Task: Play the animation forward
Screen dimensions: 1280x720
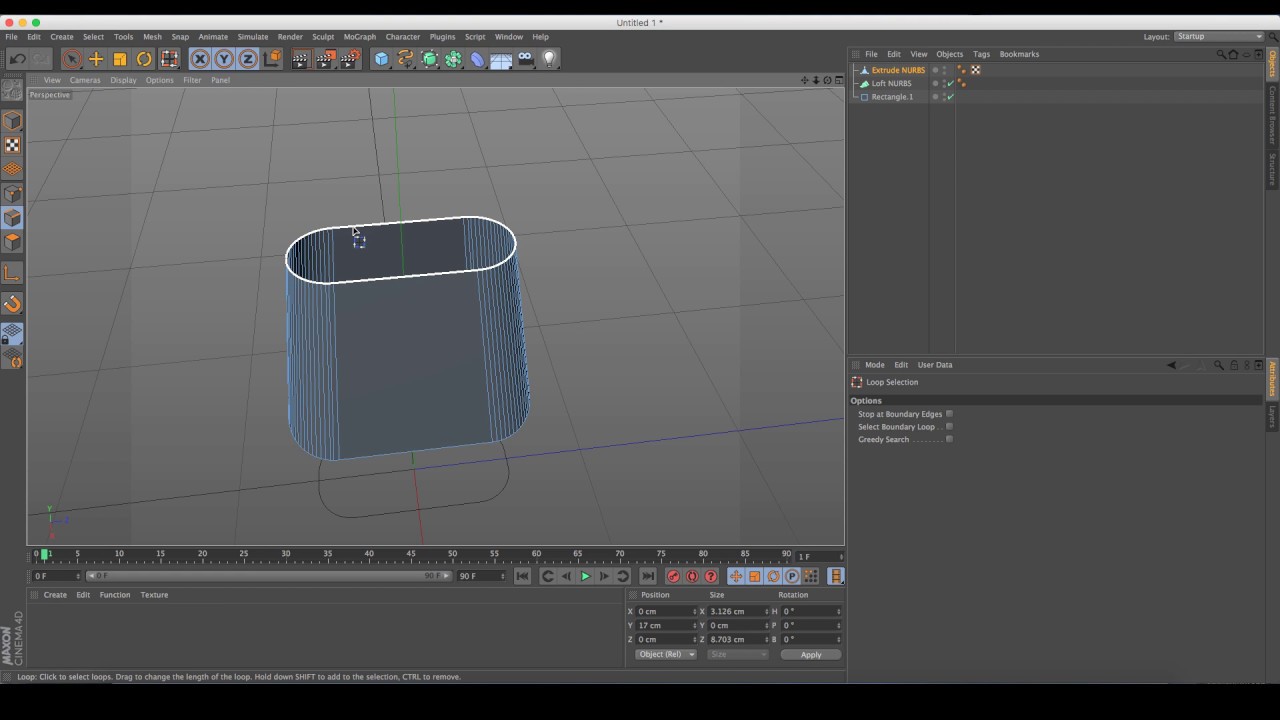Action: point(585,576)
